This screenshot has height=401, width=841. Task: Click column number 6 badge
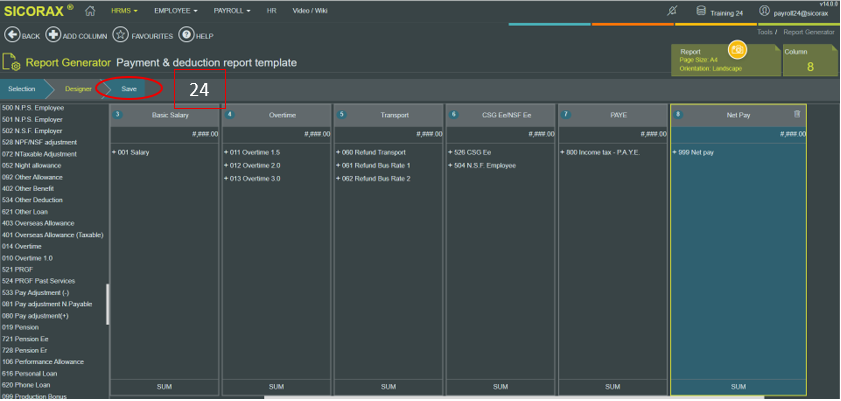[454, 115]
